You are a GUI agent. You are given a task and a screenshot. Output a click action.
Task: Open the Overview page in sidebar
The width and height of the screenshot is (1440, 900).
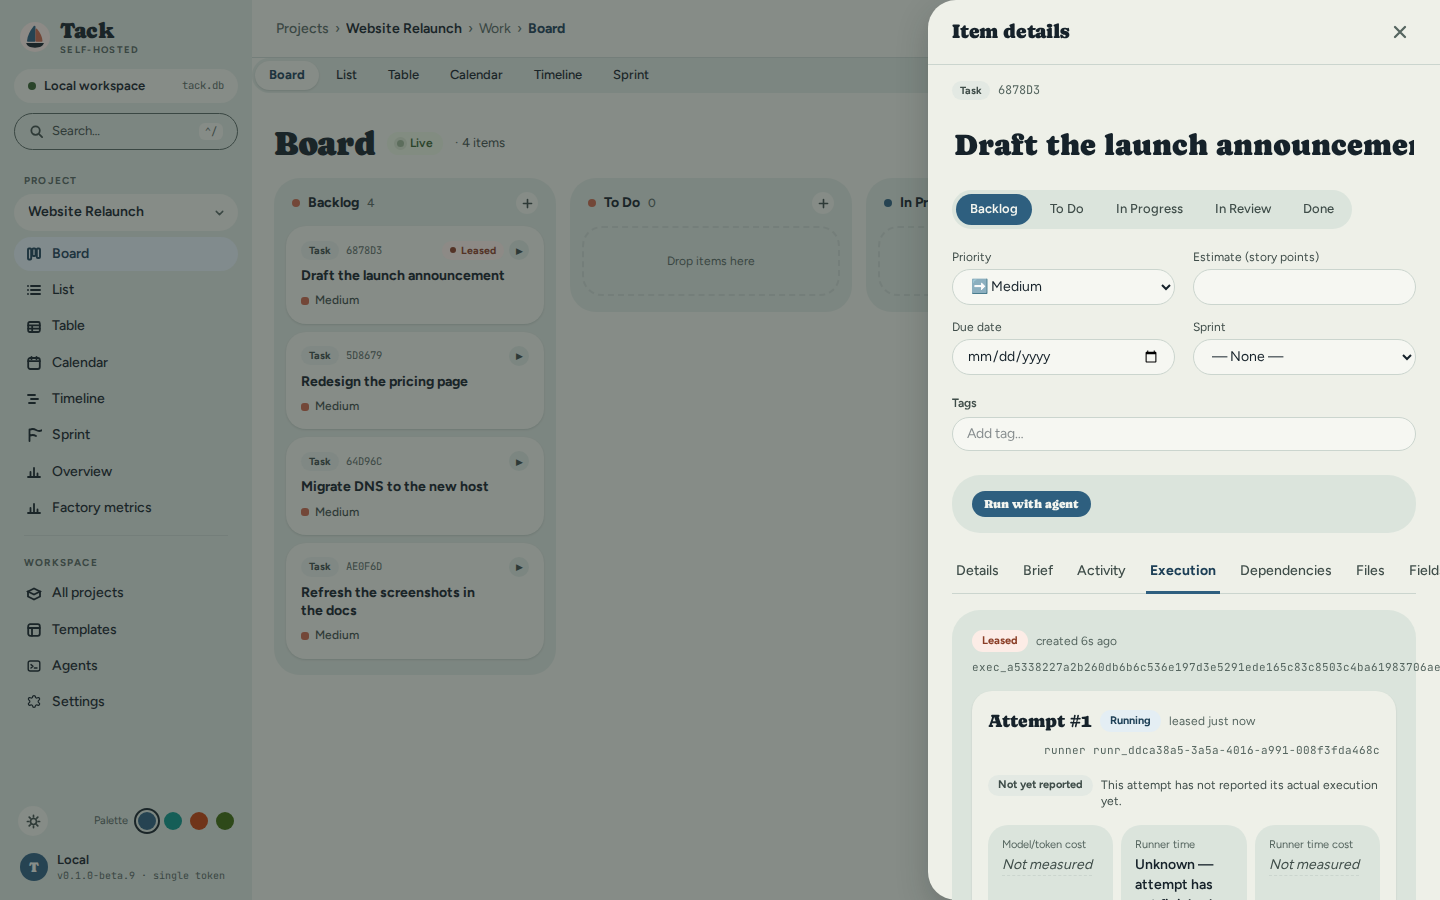click(x=126, y=472)
